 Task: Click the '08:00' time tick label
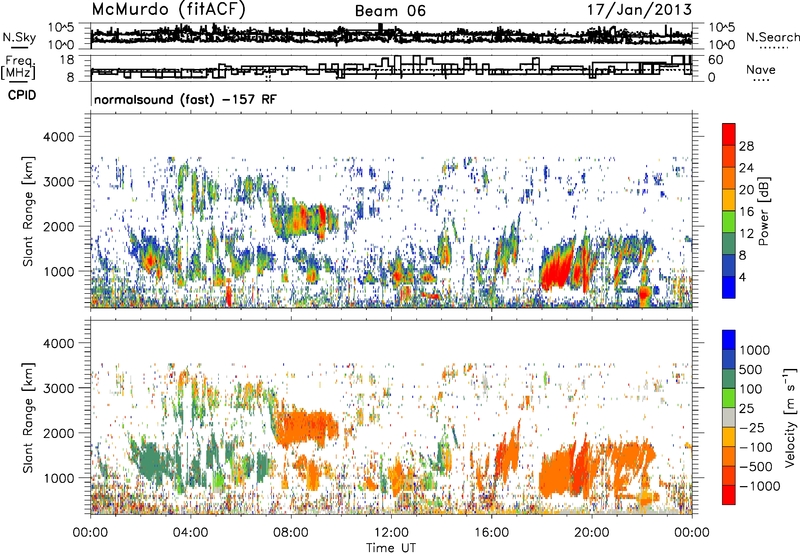(290, 533)
